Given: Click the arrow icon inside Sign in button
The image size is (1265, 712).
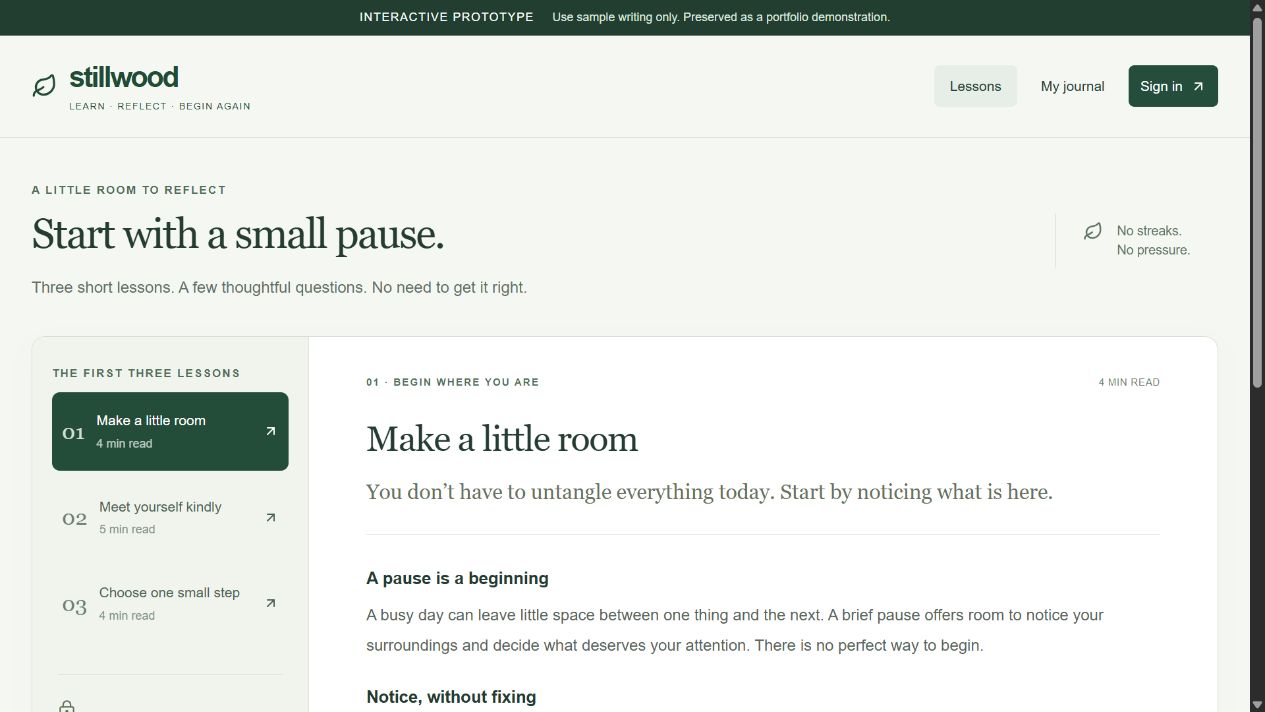Looking at the screenshot, I should click(x=1198, y=86).
